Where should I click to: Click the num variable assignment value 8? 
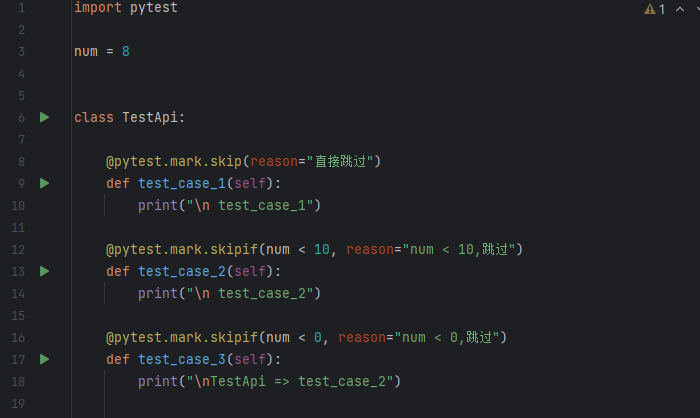[126, 51]
